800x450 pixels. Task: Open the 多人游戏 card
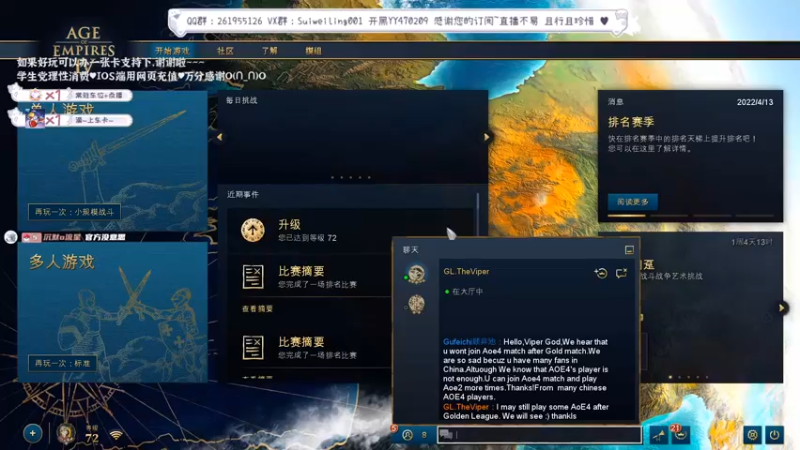113,312
